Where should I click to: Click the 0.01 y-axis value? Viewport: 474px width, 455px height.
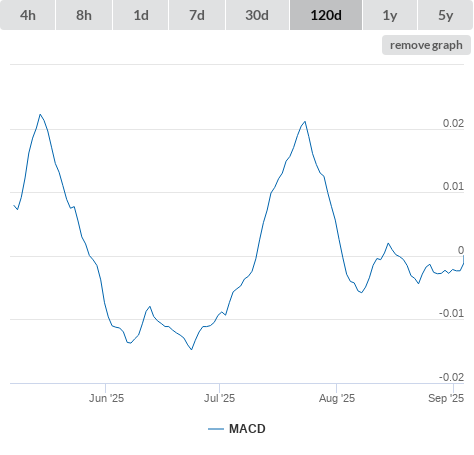point(453,186)
